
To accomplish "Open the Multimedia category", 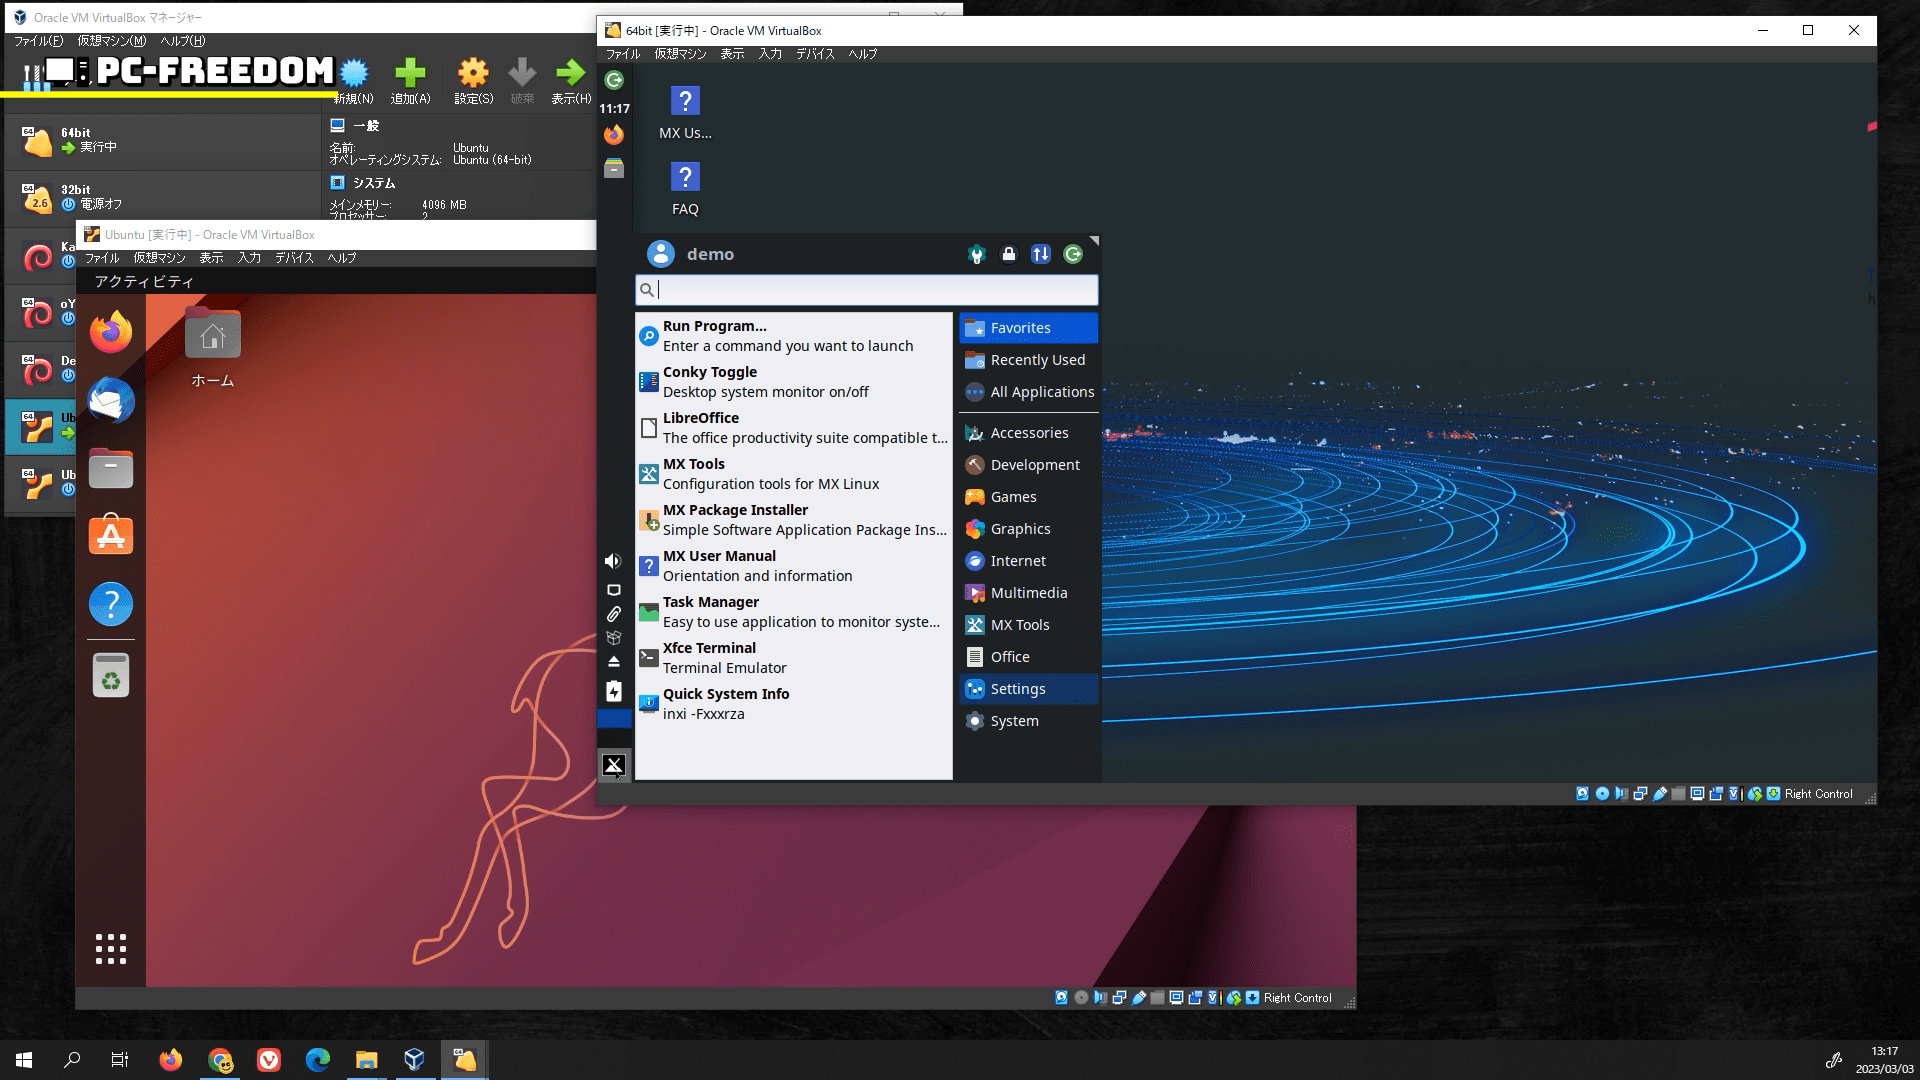I will 1028,593.
